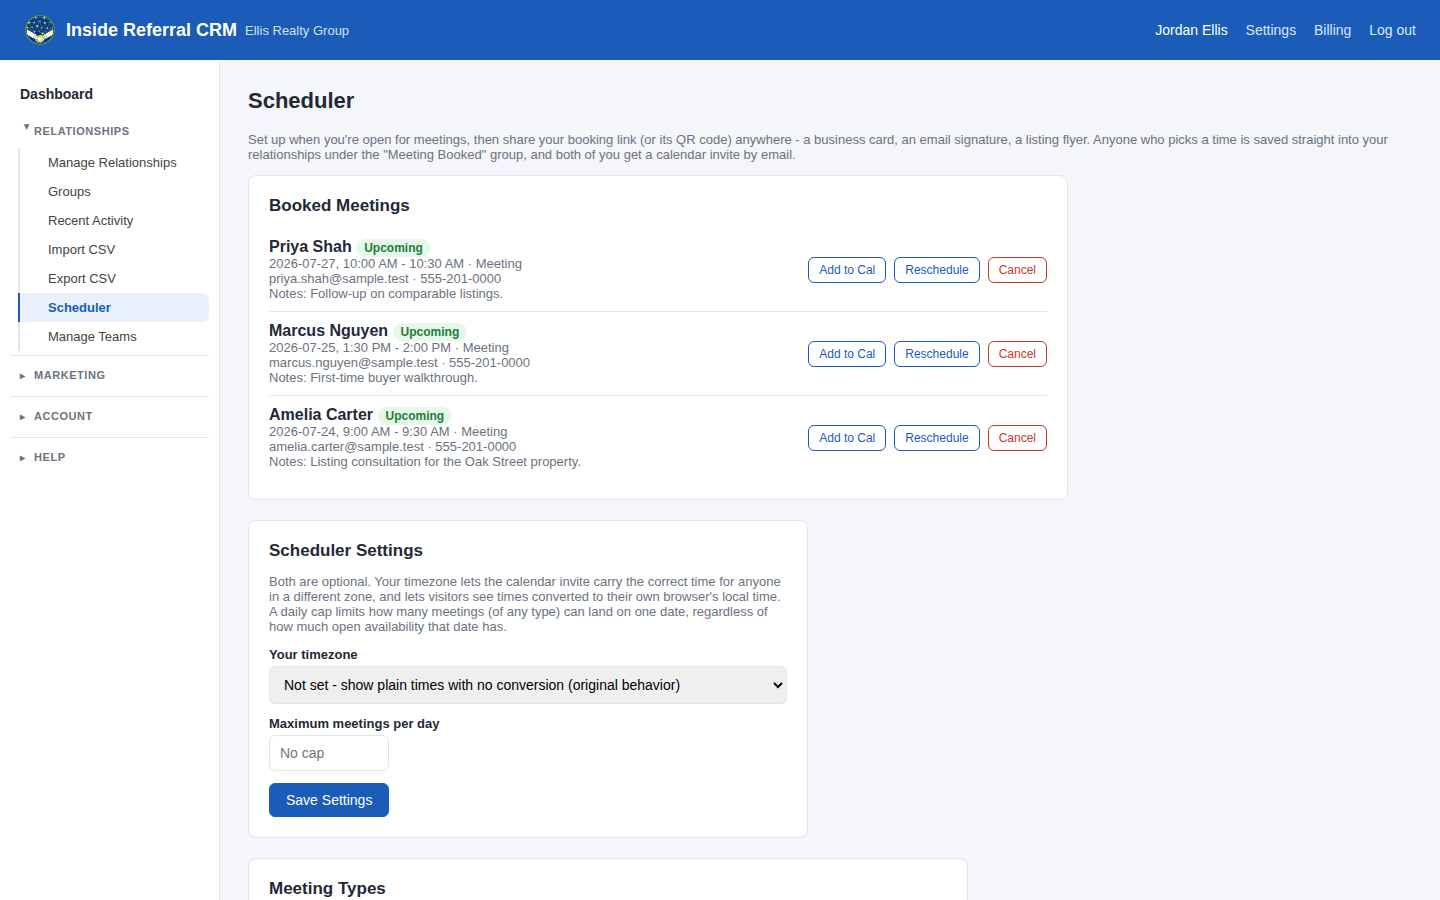The image size is (1440, 900).
Task: Click the date 2026-07-27 meeting time line
Action: coord(395,264)
